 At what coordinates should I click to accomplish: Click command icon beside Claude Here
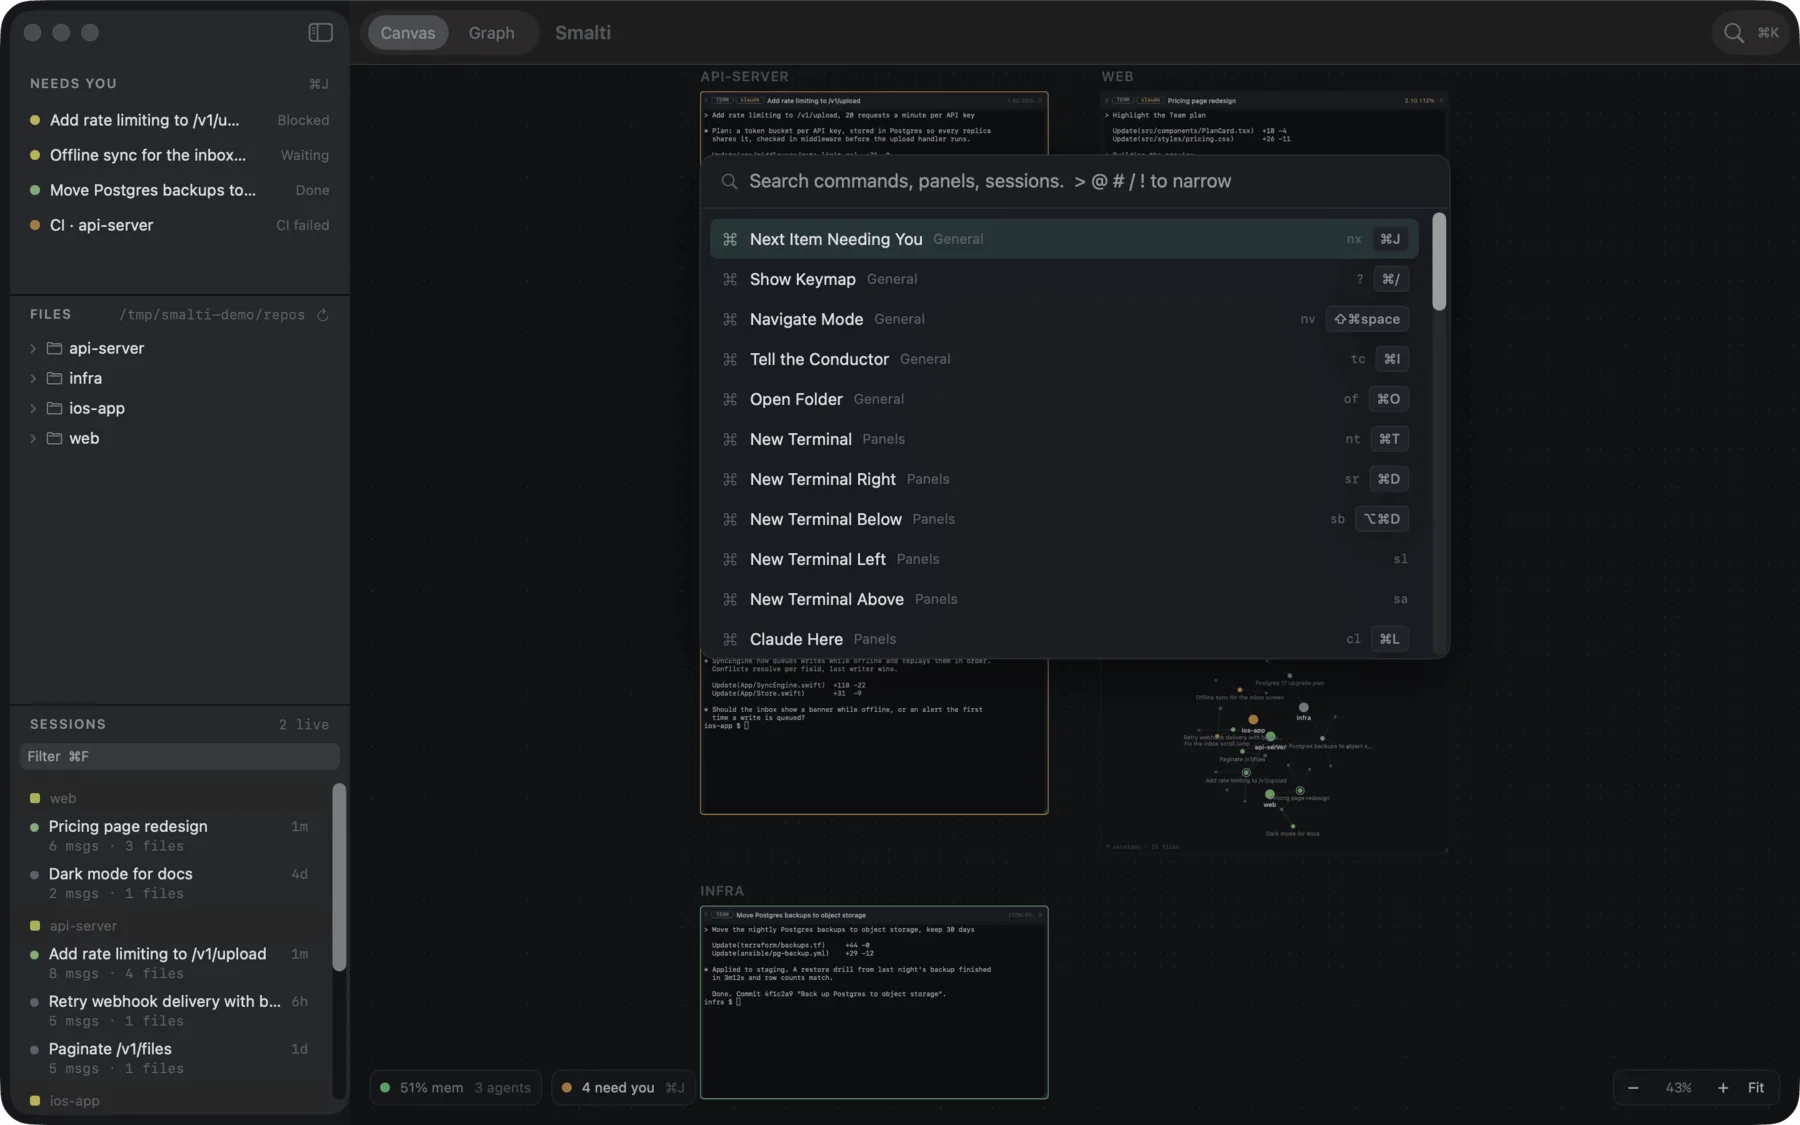730,639
